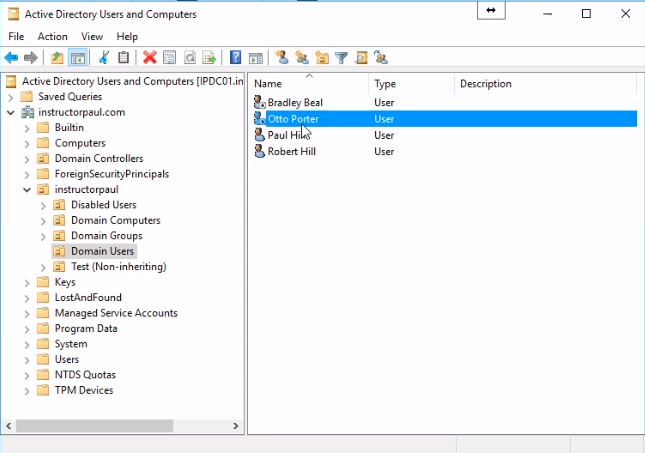Expand the Test (Non-inheriting) OU

(x=43, y=267)
